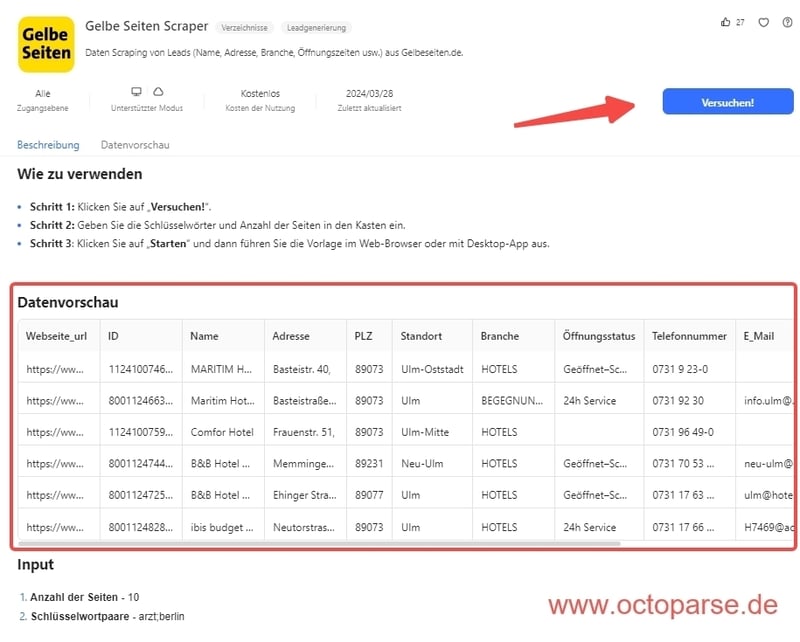Click the cloud mode icon
Viewport: 800px width, 642px height.
158,91
